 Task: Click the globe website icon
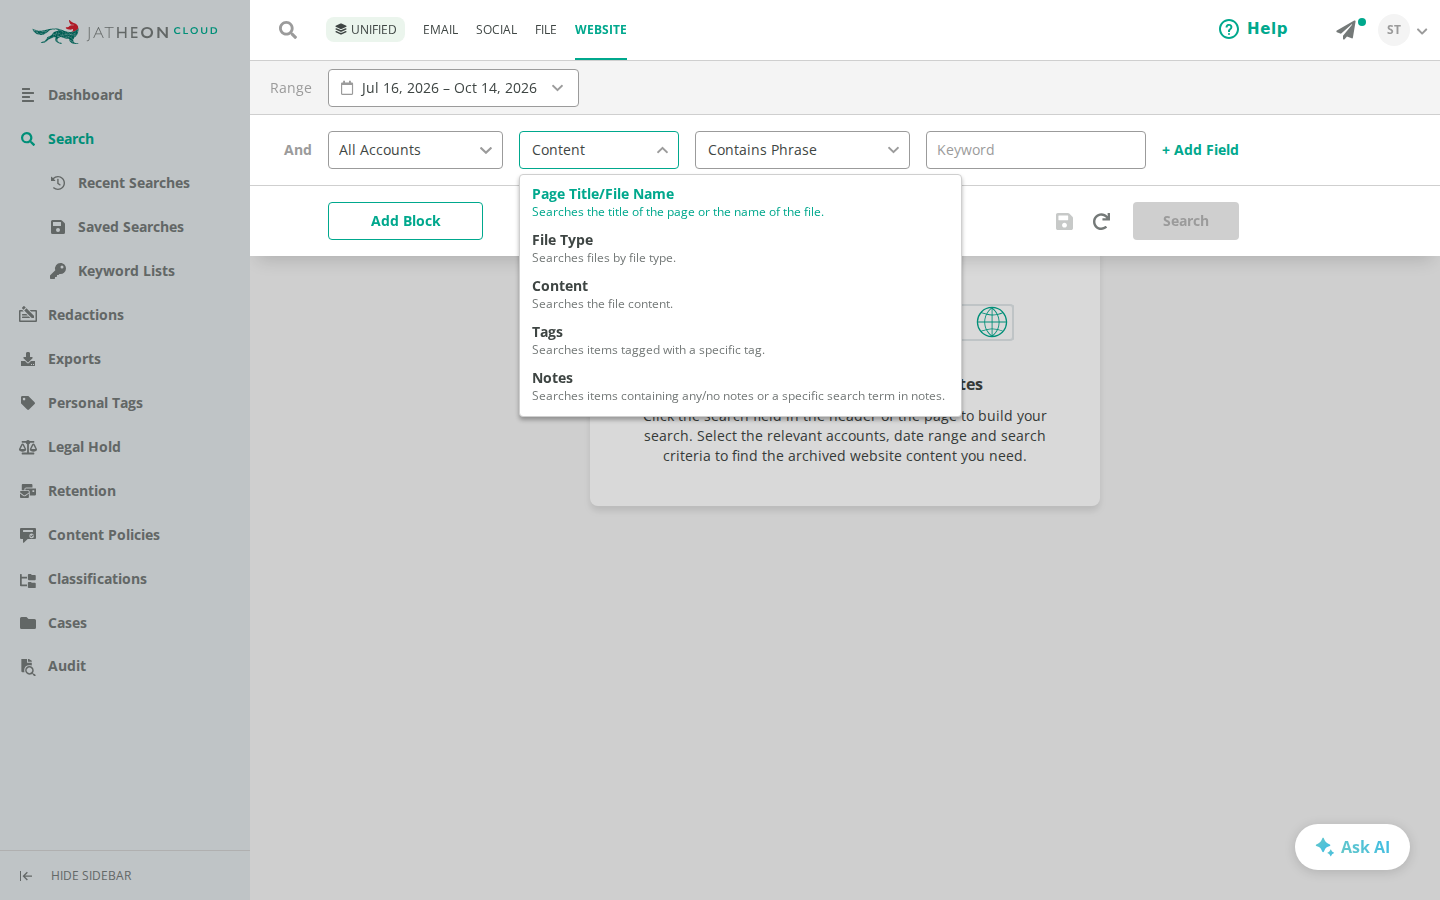tap(992, 322)
